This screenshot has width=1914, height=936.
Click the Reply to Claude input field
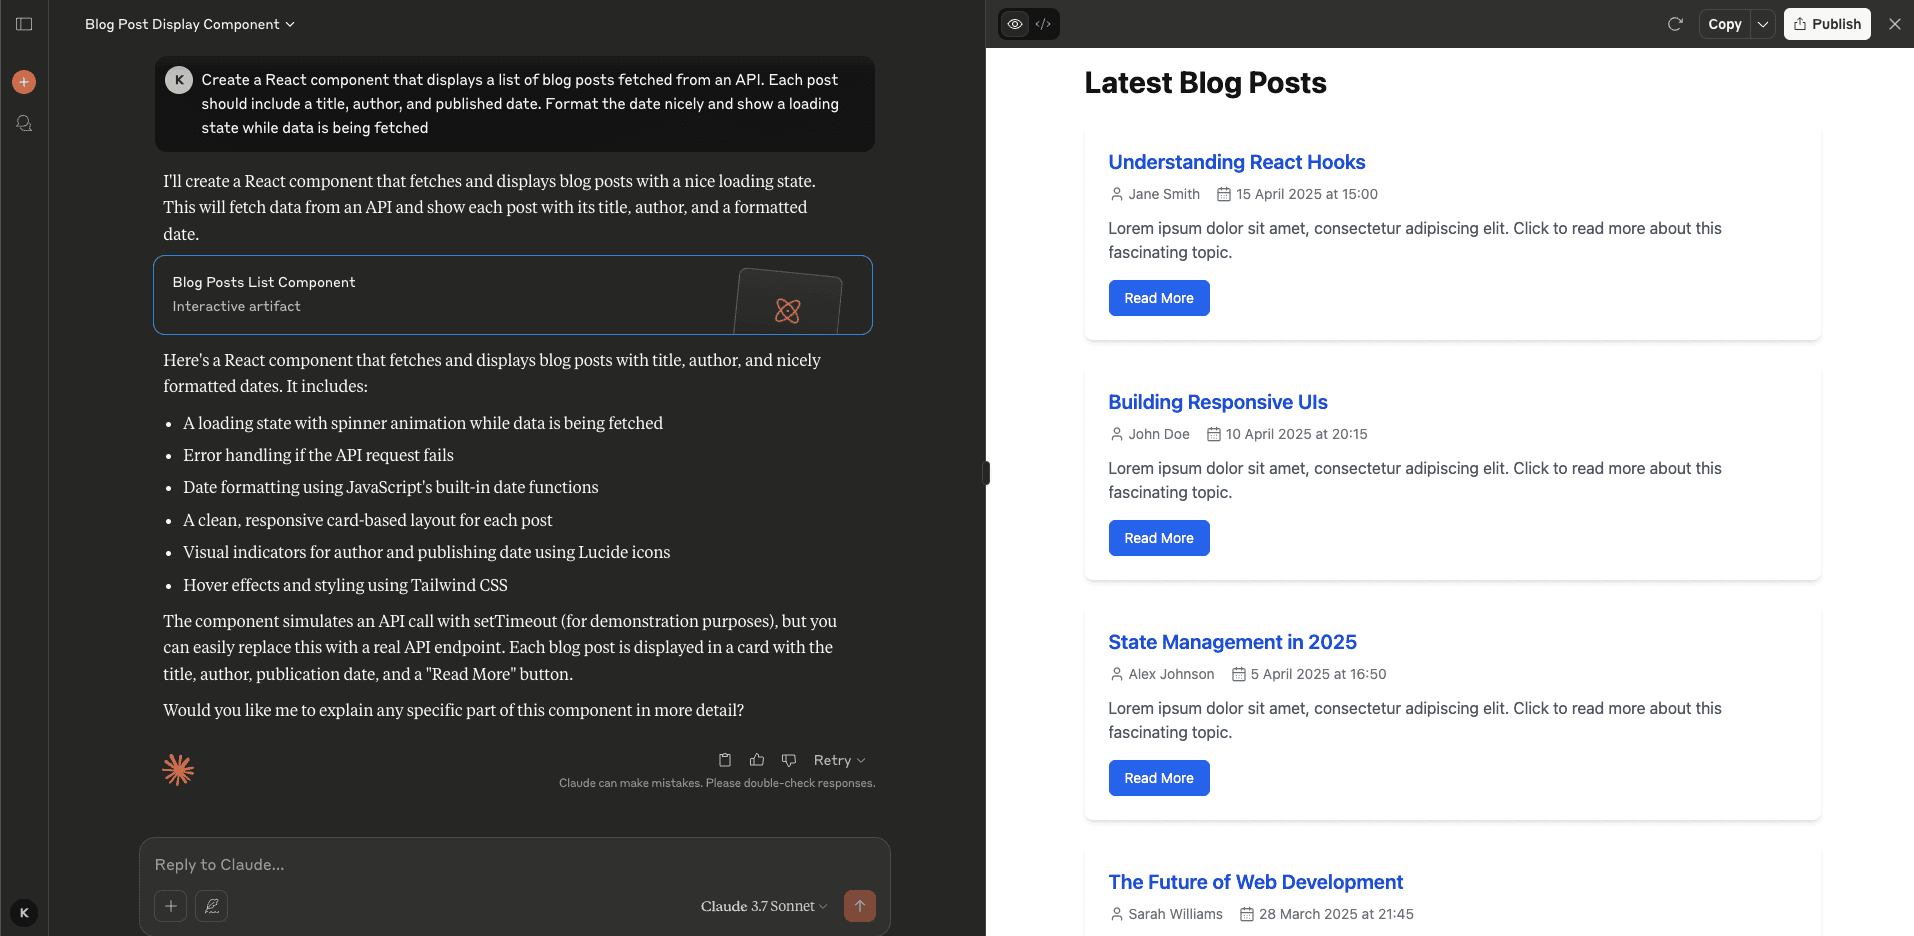(x=500, y=864)
